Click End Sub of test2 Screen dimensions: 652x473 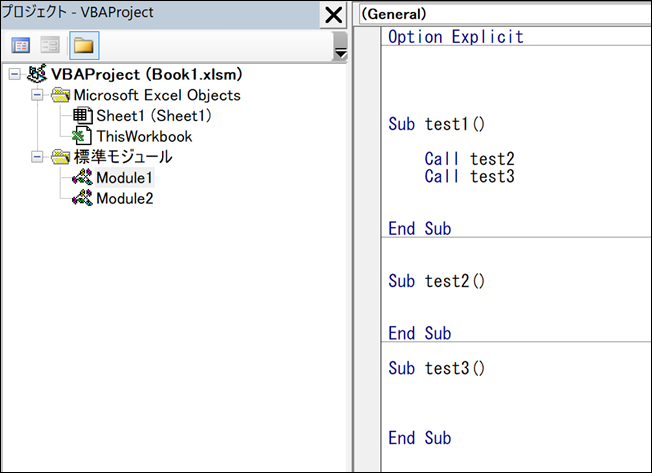click(420, 333)
